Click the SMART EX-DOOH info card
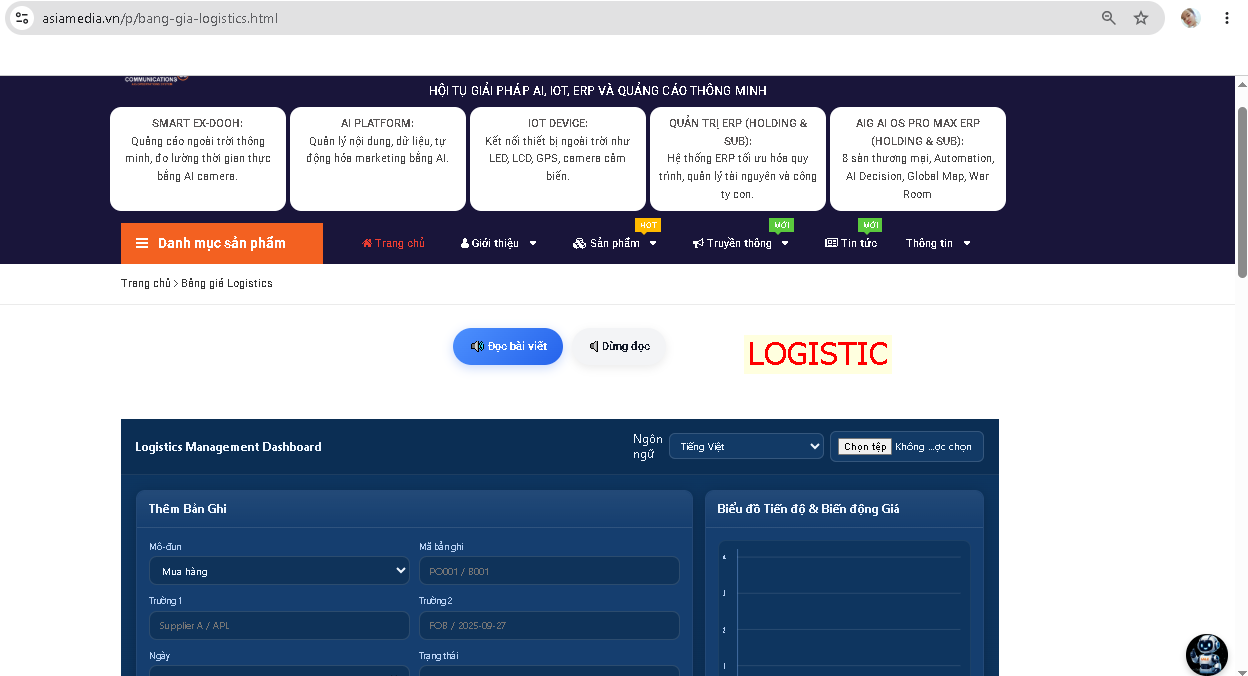The width and height of the screenshot is (1248, 676). click(198, 159)
